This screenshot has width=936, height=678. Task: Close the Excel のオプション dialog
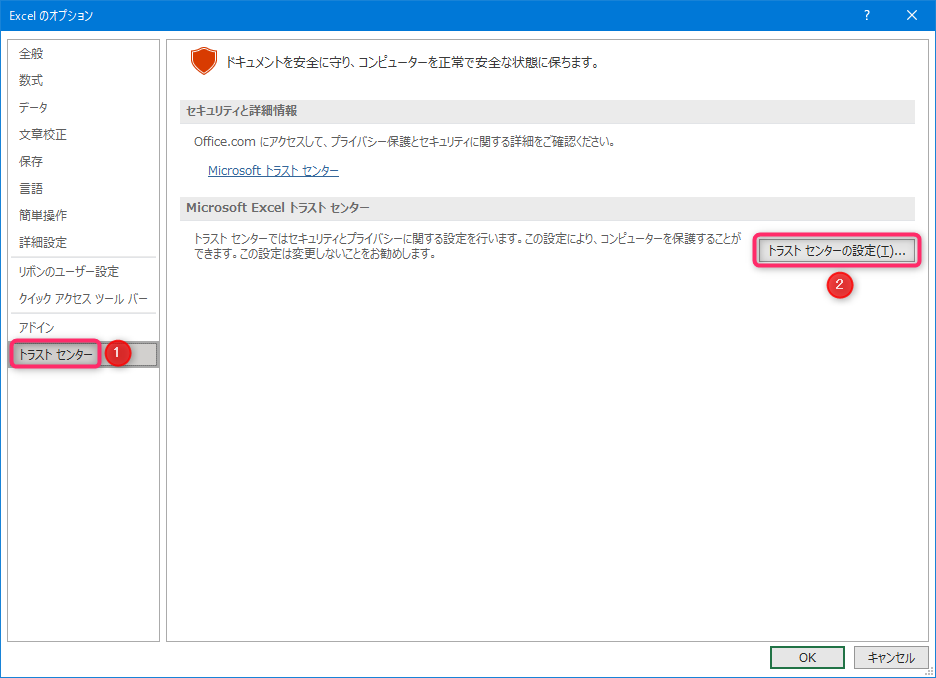(x=912, y=16)
